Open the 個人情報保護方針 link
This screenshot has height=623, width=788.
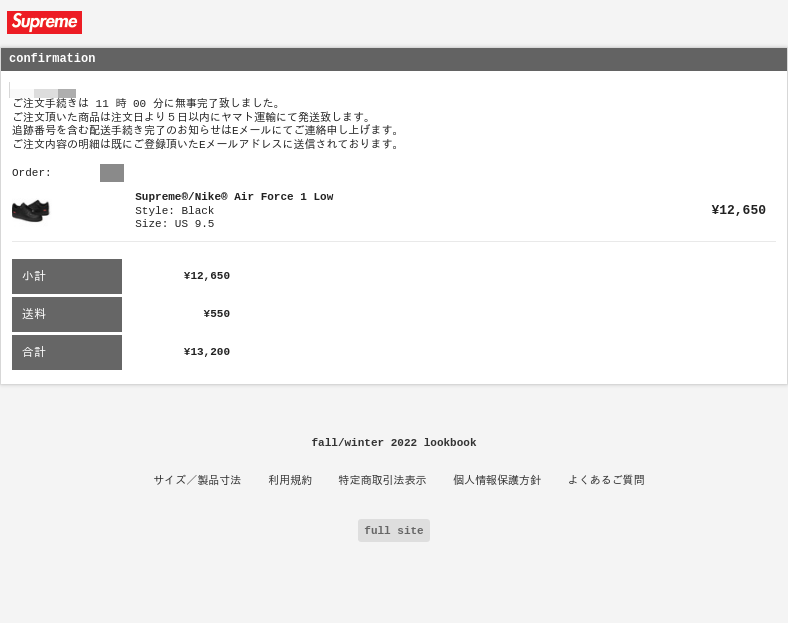click(x=497, y=480)
